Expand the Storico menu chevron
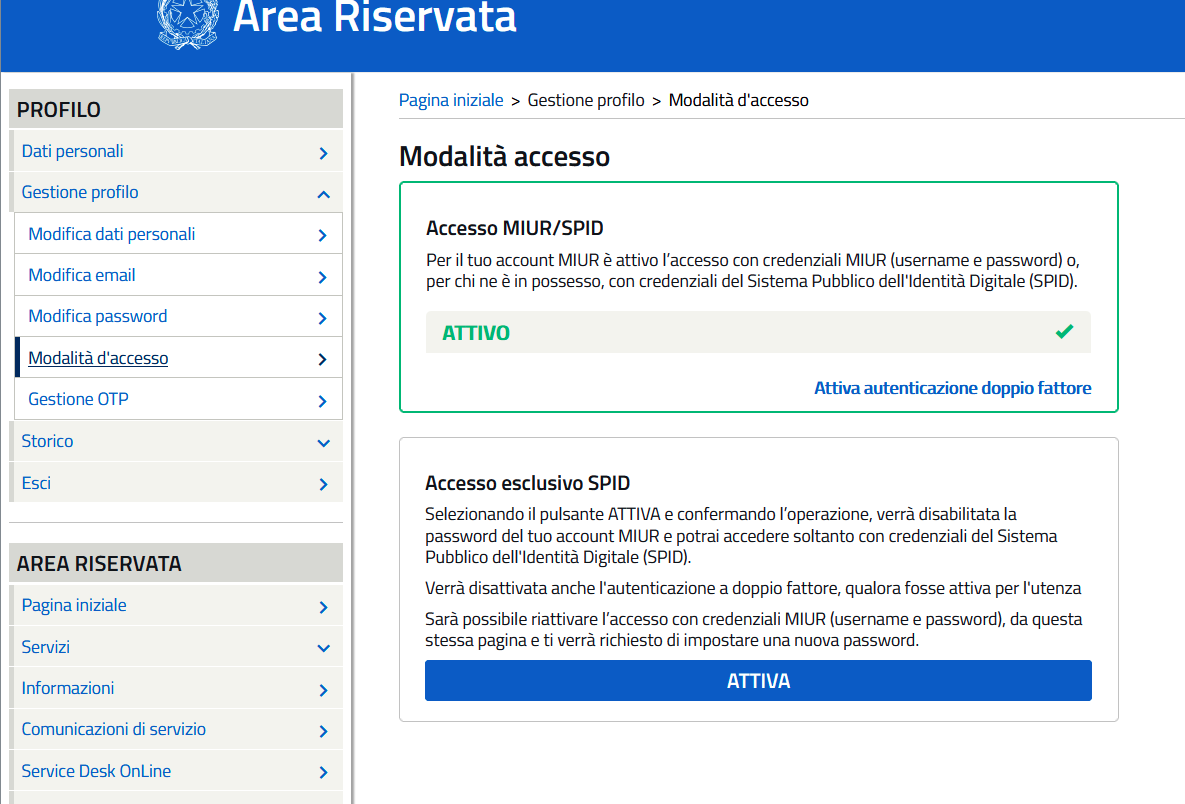Viewport: 1185px width, 804px height. [323, 443]
